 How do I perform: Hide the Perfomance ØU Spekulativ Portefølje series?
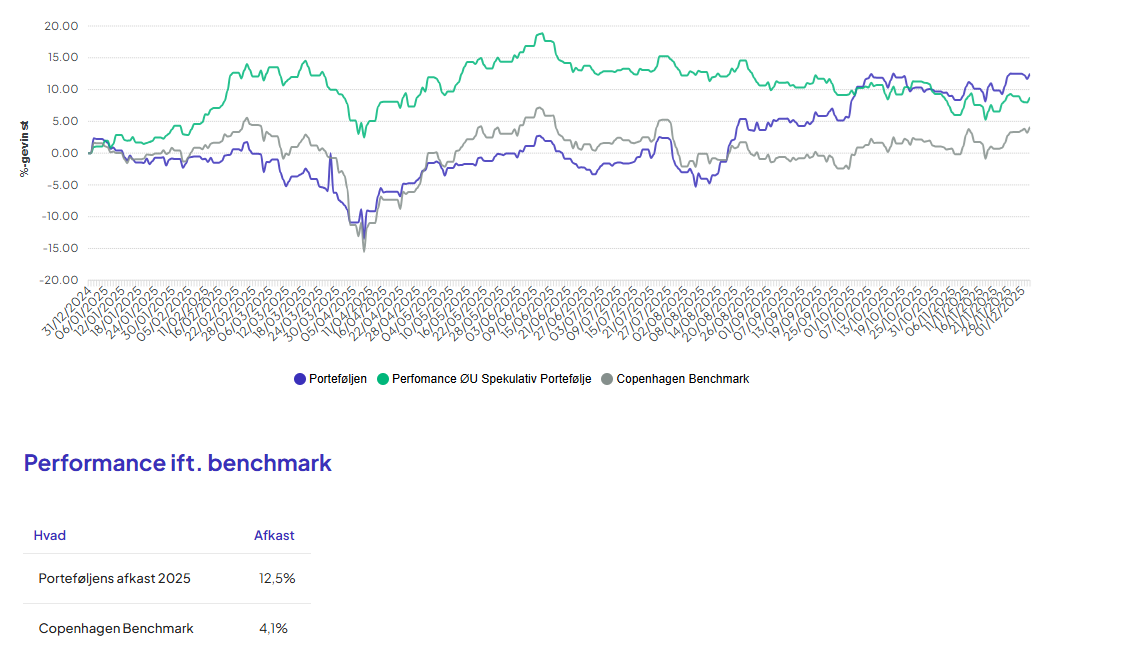[x=491, y=379]
